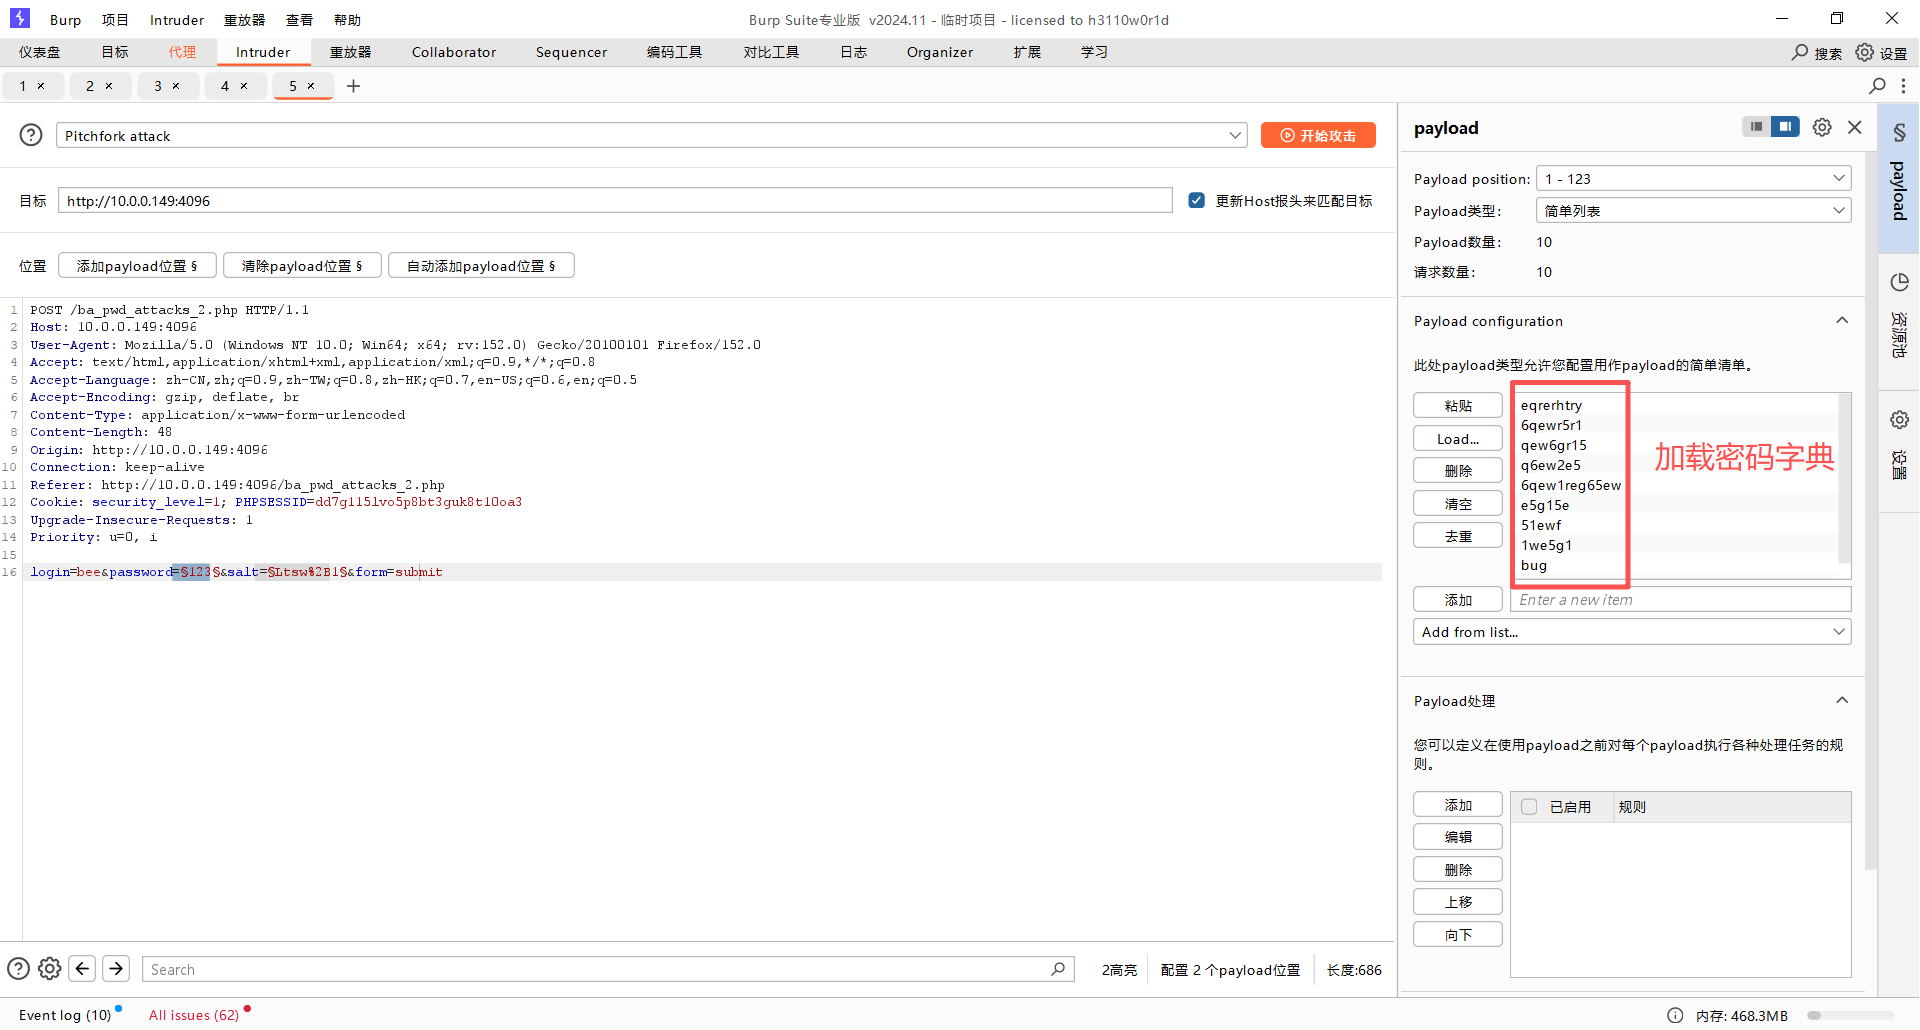
Task: Switch payload panel to left-docked layout
Action: pyautogui.click(x=1756, y=127)
